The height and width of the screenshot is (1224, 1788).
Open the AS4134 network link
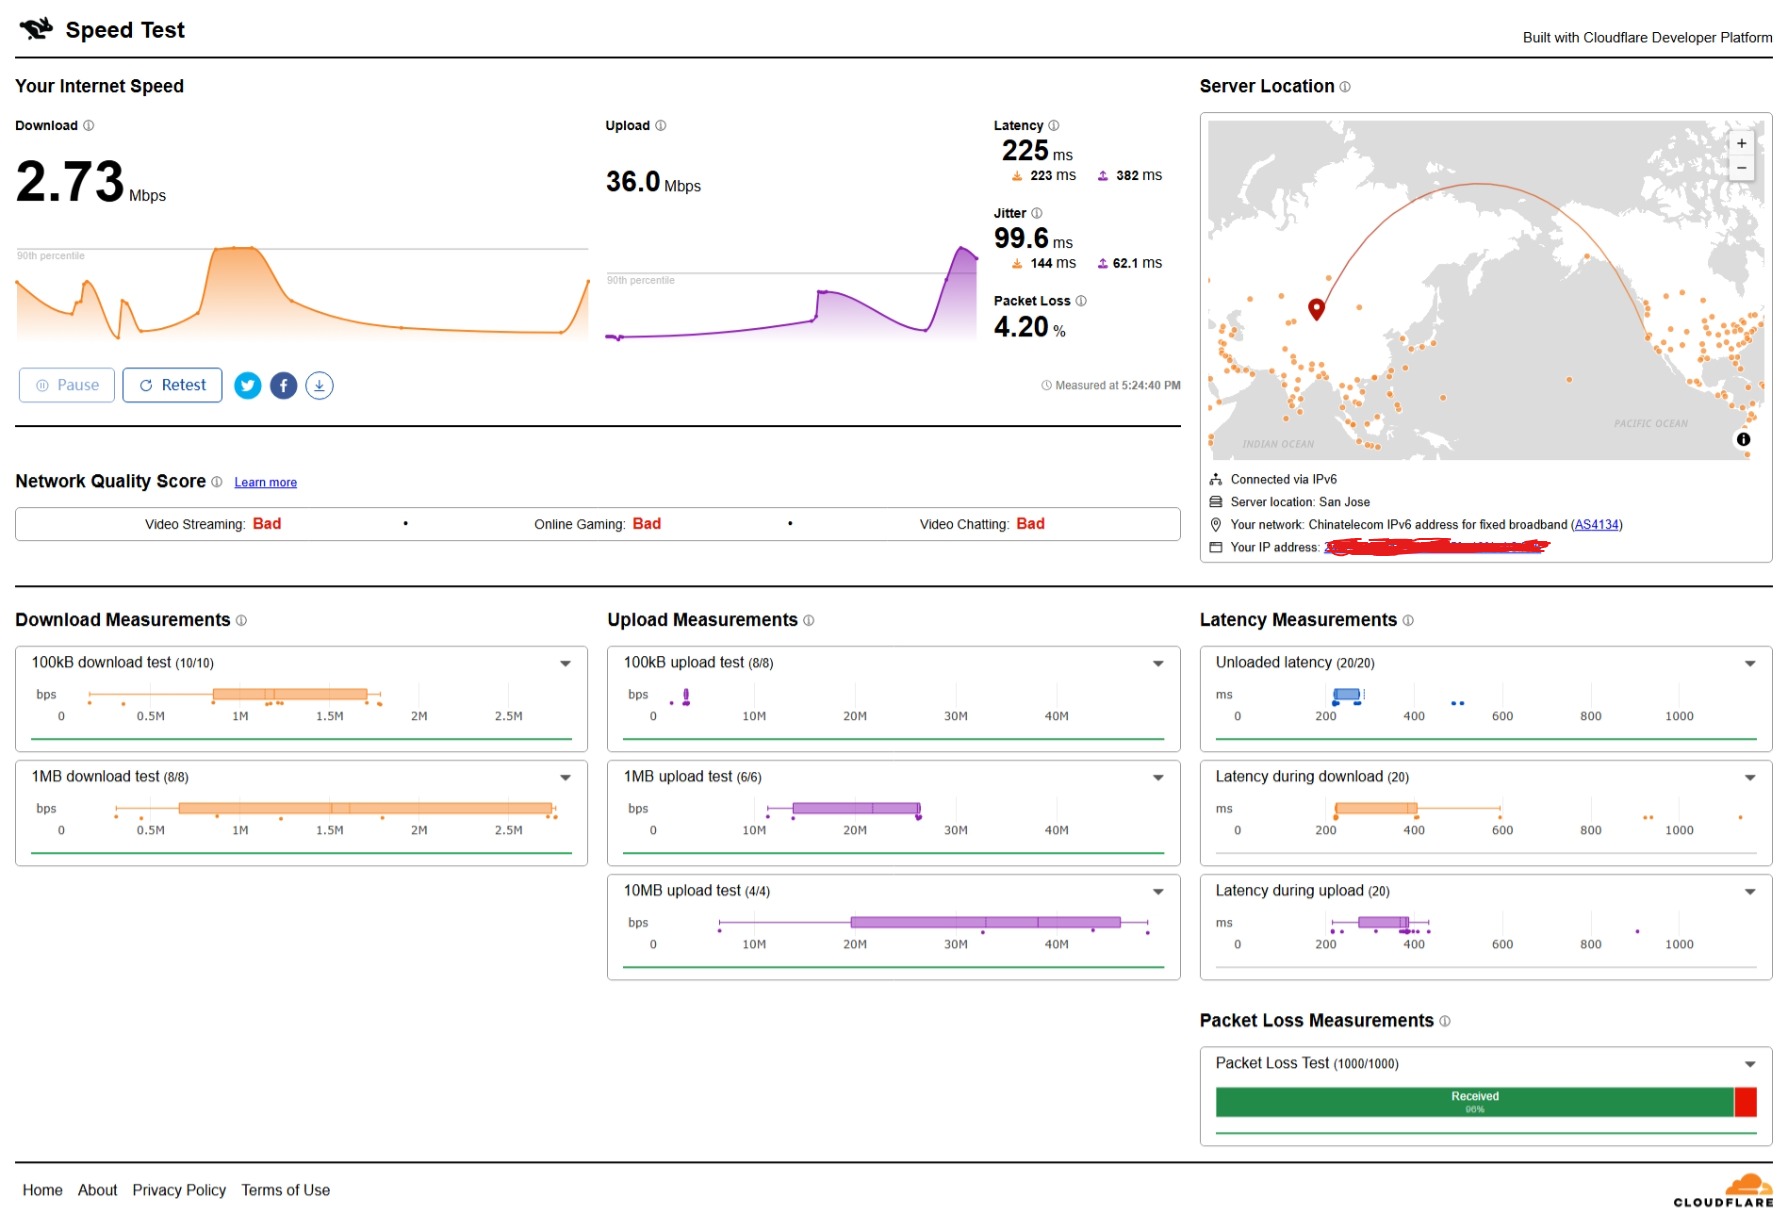coord(1596,525)
